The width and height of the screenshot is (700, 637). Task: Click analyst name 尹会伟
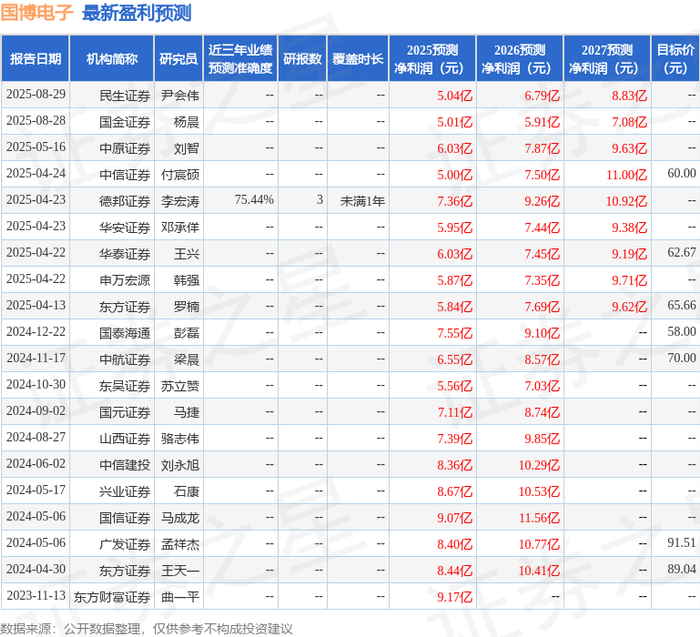click(x=180, y=96)
